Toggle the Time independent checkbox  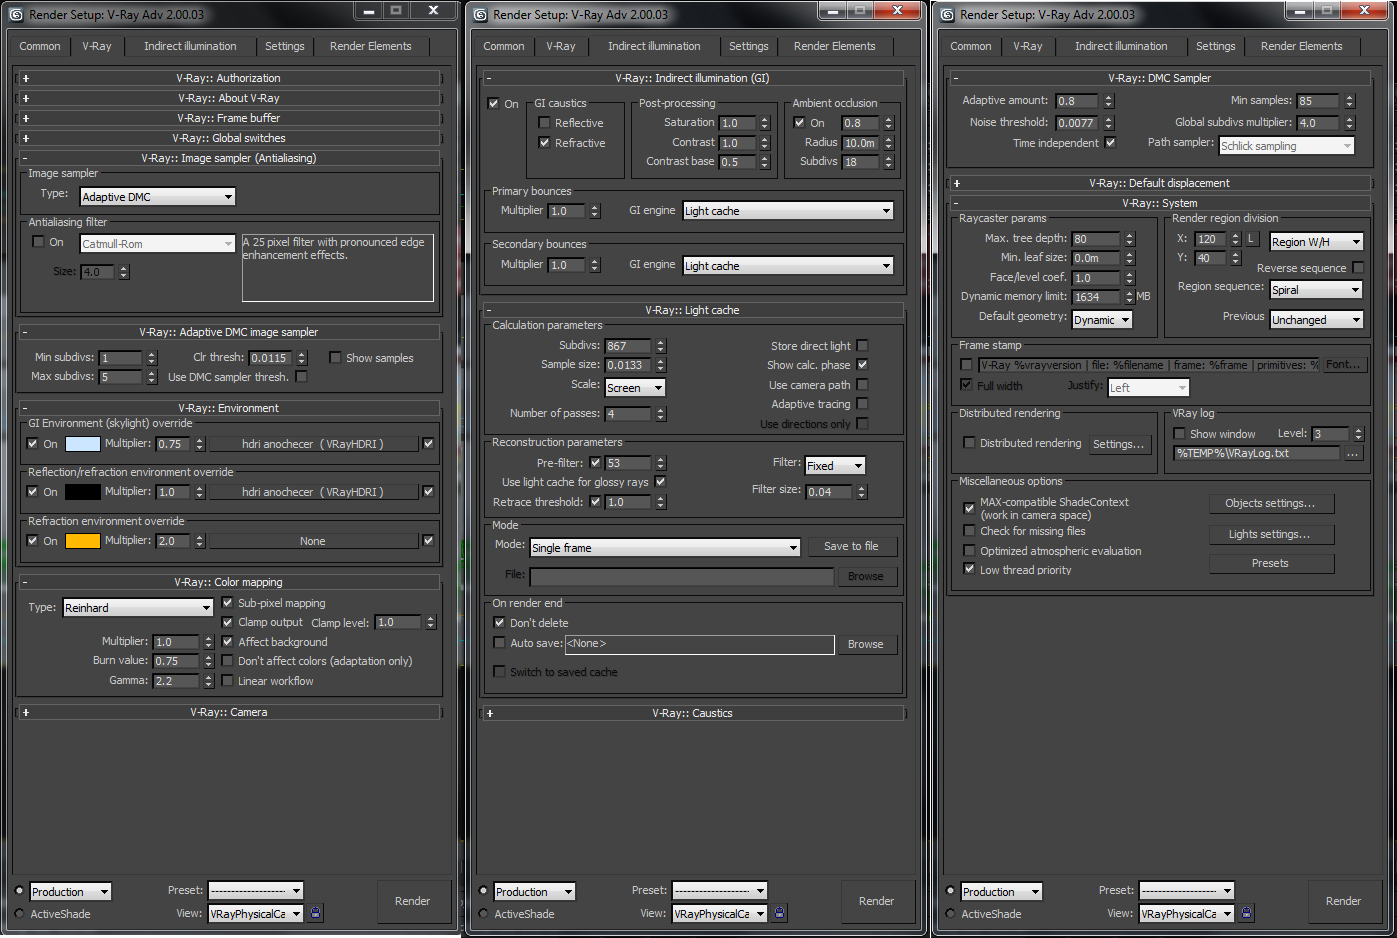(1110, 143)
